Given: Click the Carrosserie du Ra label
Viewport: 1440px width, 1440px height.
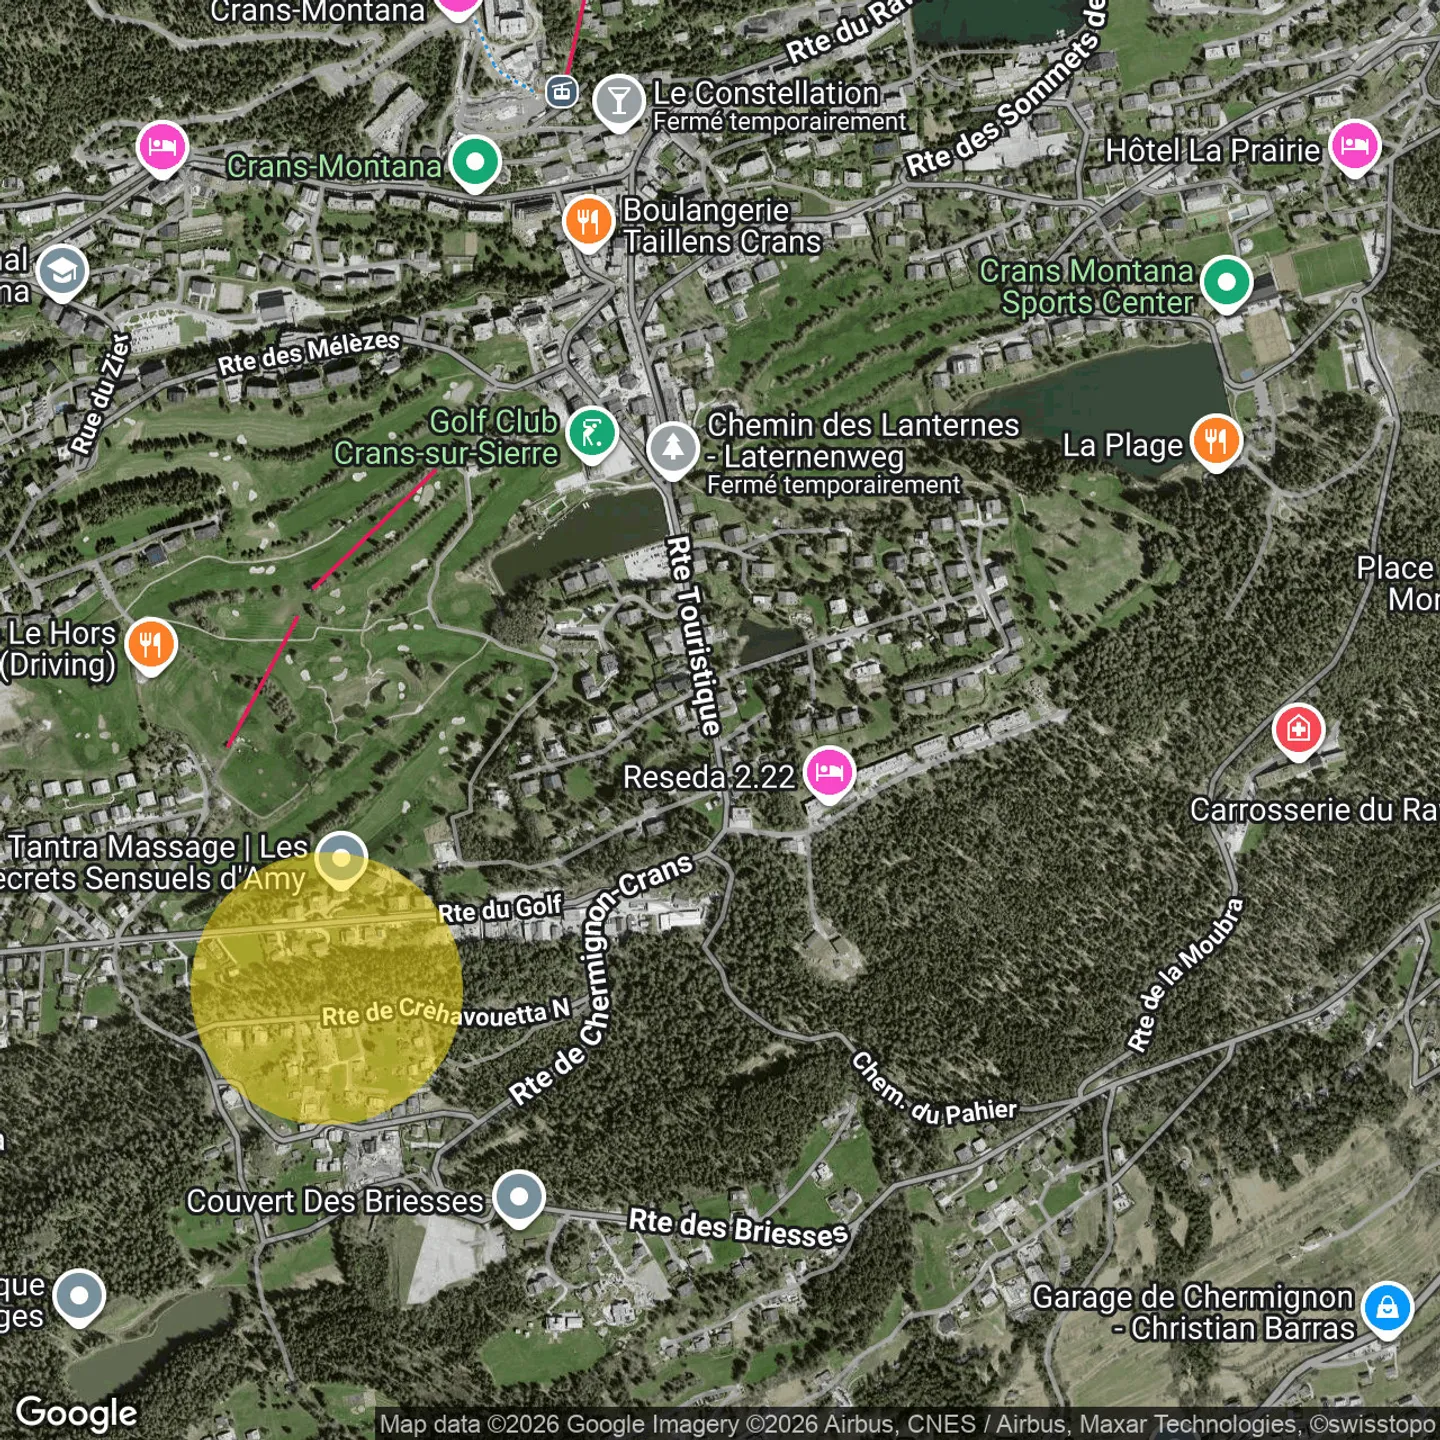Looking at the screenshot, I should click(1314, 810).
